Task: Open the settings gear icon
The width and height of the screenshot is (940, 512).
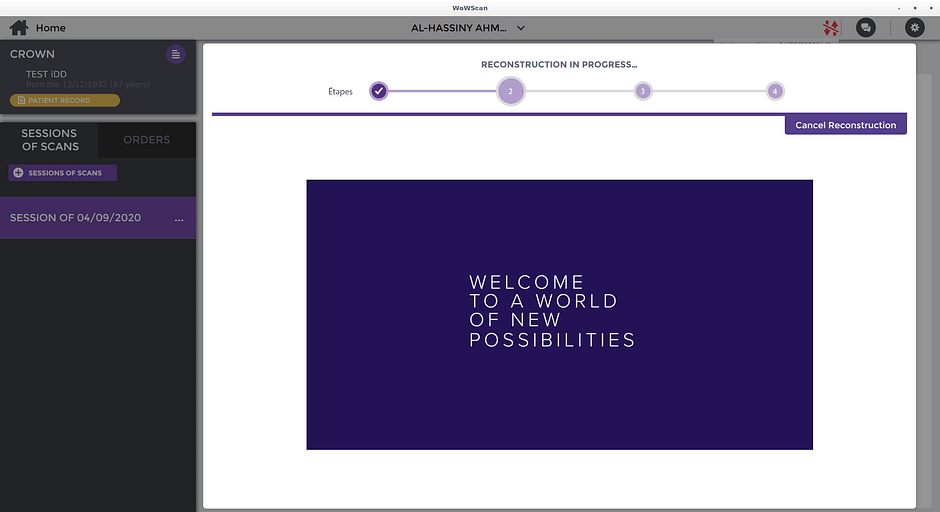Action: [914, 28]
